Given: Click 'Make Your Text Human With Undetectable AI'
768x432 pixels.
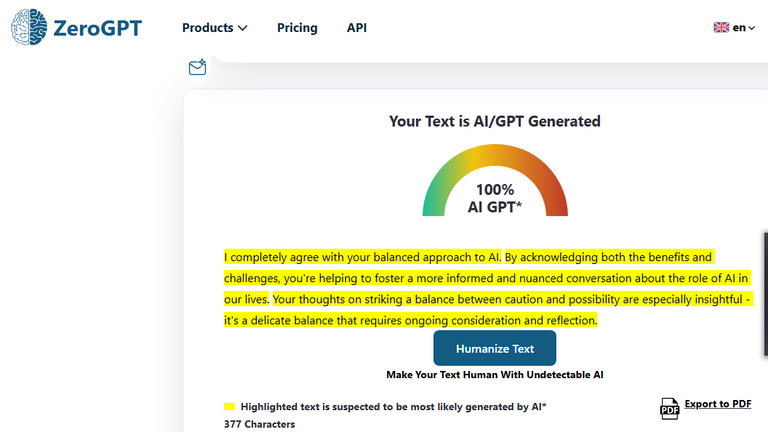Looking at the screenshot, I should (x=495, y=375).
